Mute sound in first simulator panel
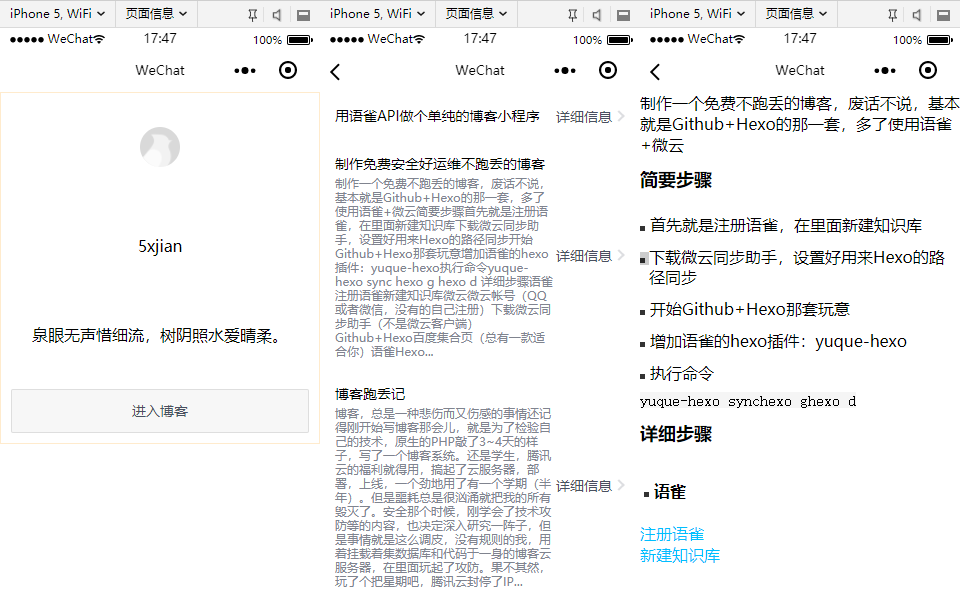960x595 pixels. pyautogui.click(x=277, y=15)
